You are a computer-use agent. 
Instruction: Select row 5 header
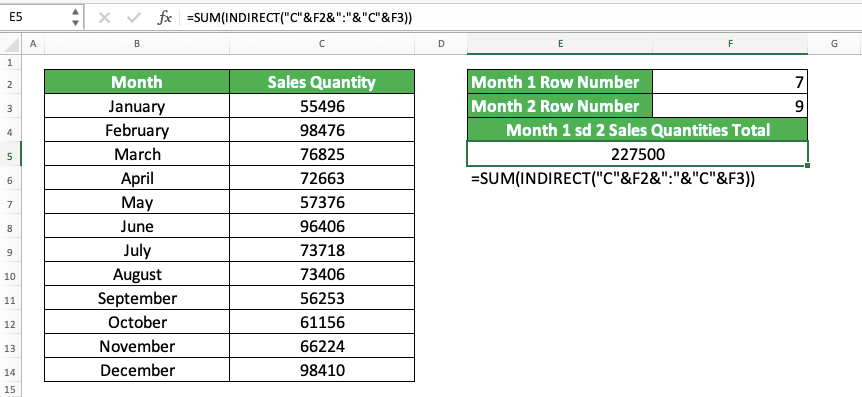10,154
